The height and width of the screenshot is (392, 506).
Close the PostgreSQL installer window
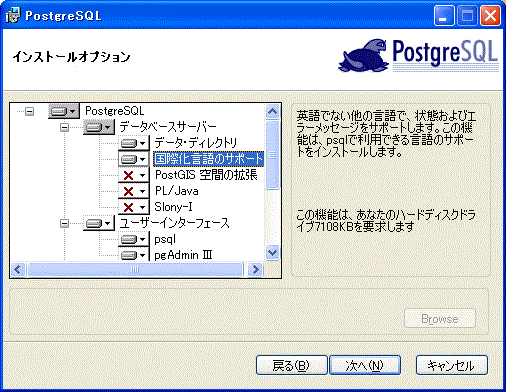click(490, 16)
